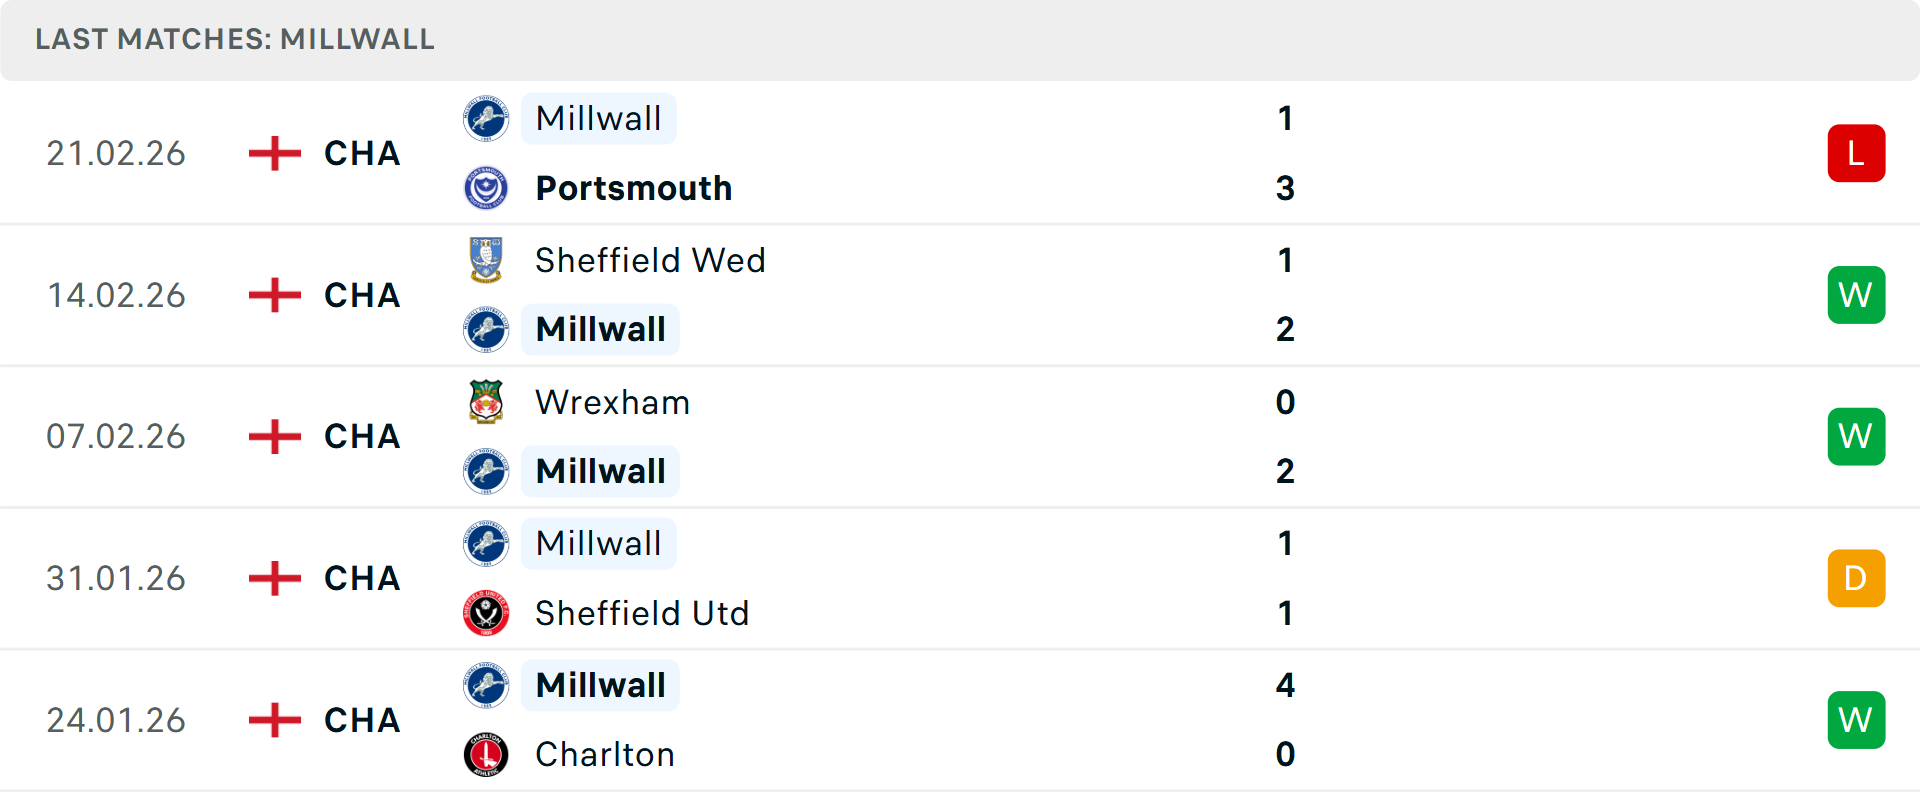This screenshot has width=1920, height=792.
Task: Select the Wrexham club crest
Action: pos(486,402)
